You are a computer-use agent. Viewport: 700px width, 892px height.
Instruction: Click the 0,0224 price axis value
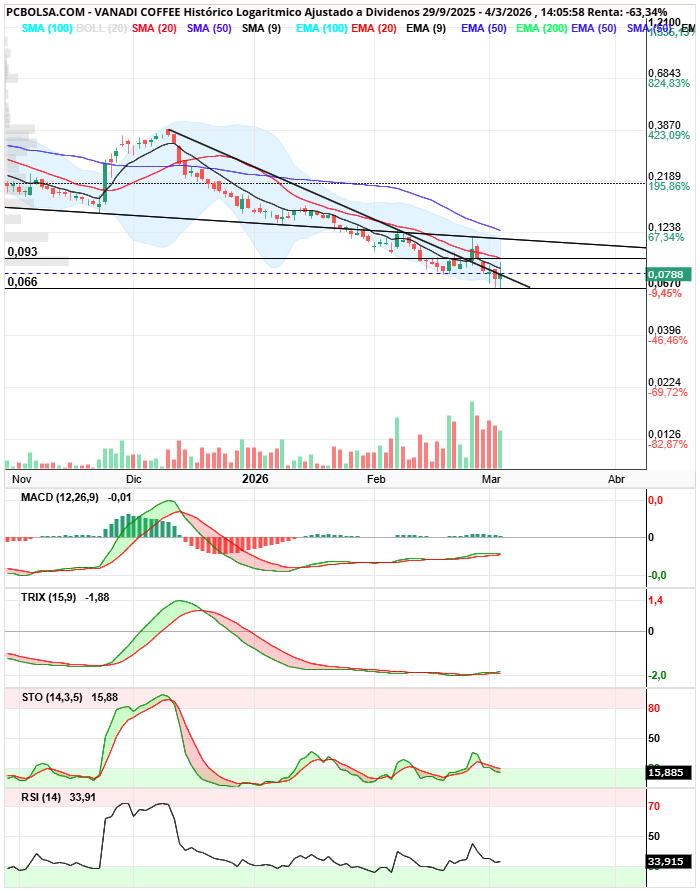[x=665, y=382]
